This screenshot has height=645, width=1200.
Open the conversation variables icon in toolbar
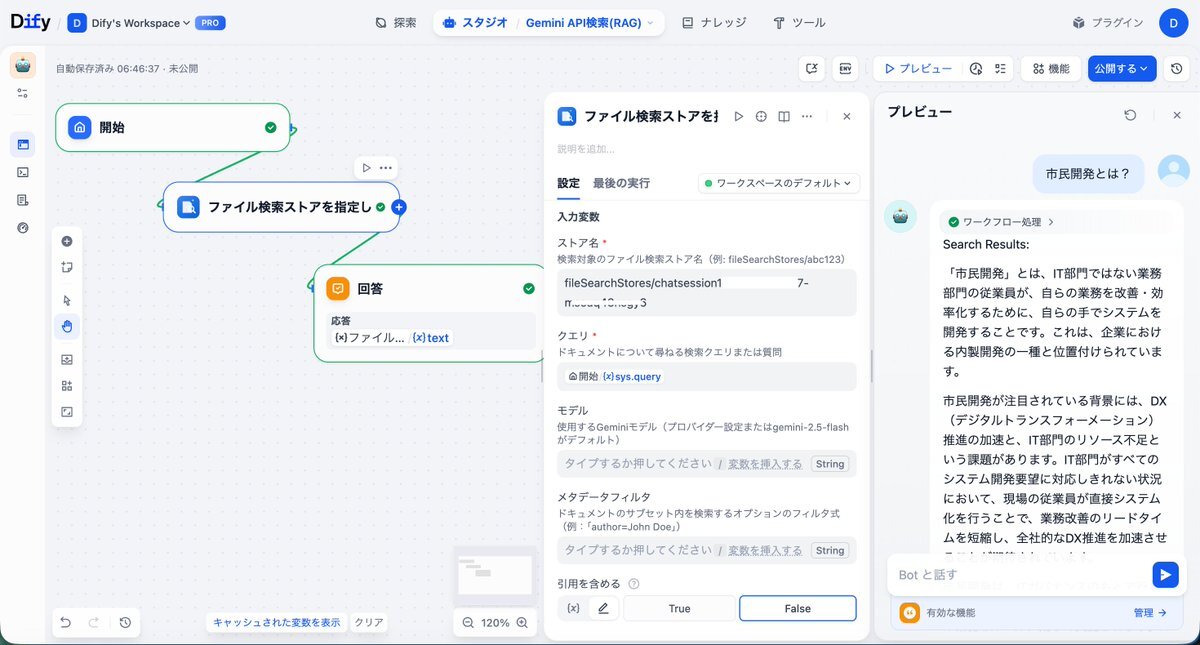812,68
